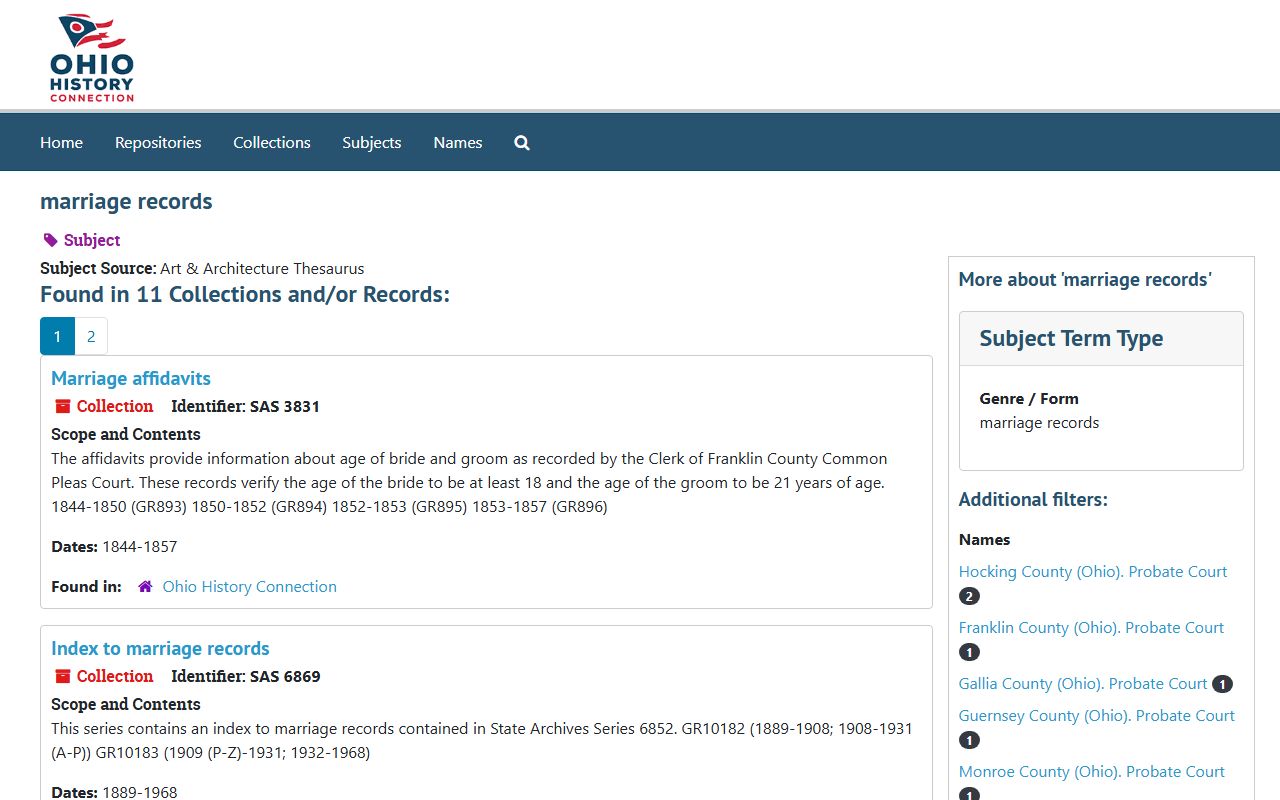Open the Repositories menu item
Screen dimensions: 1280x800
coord(158,143)
